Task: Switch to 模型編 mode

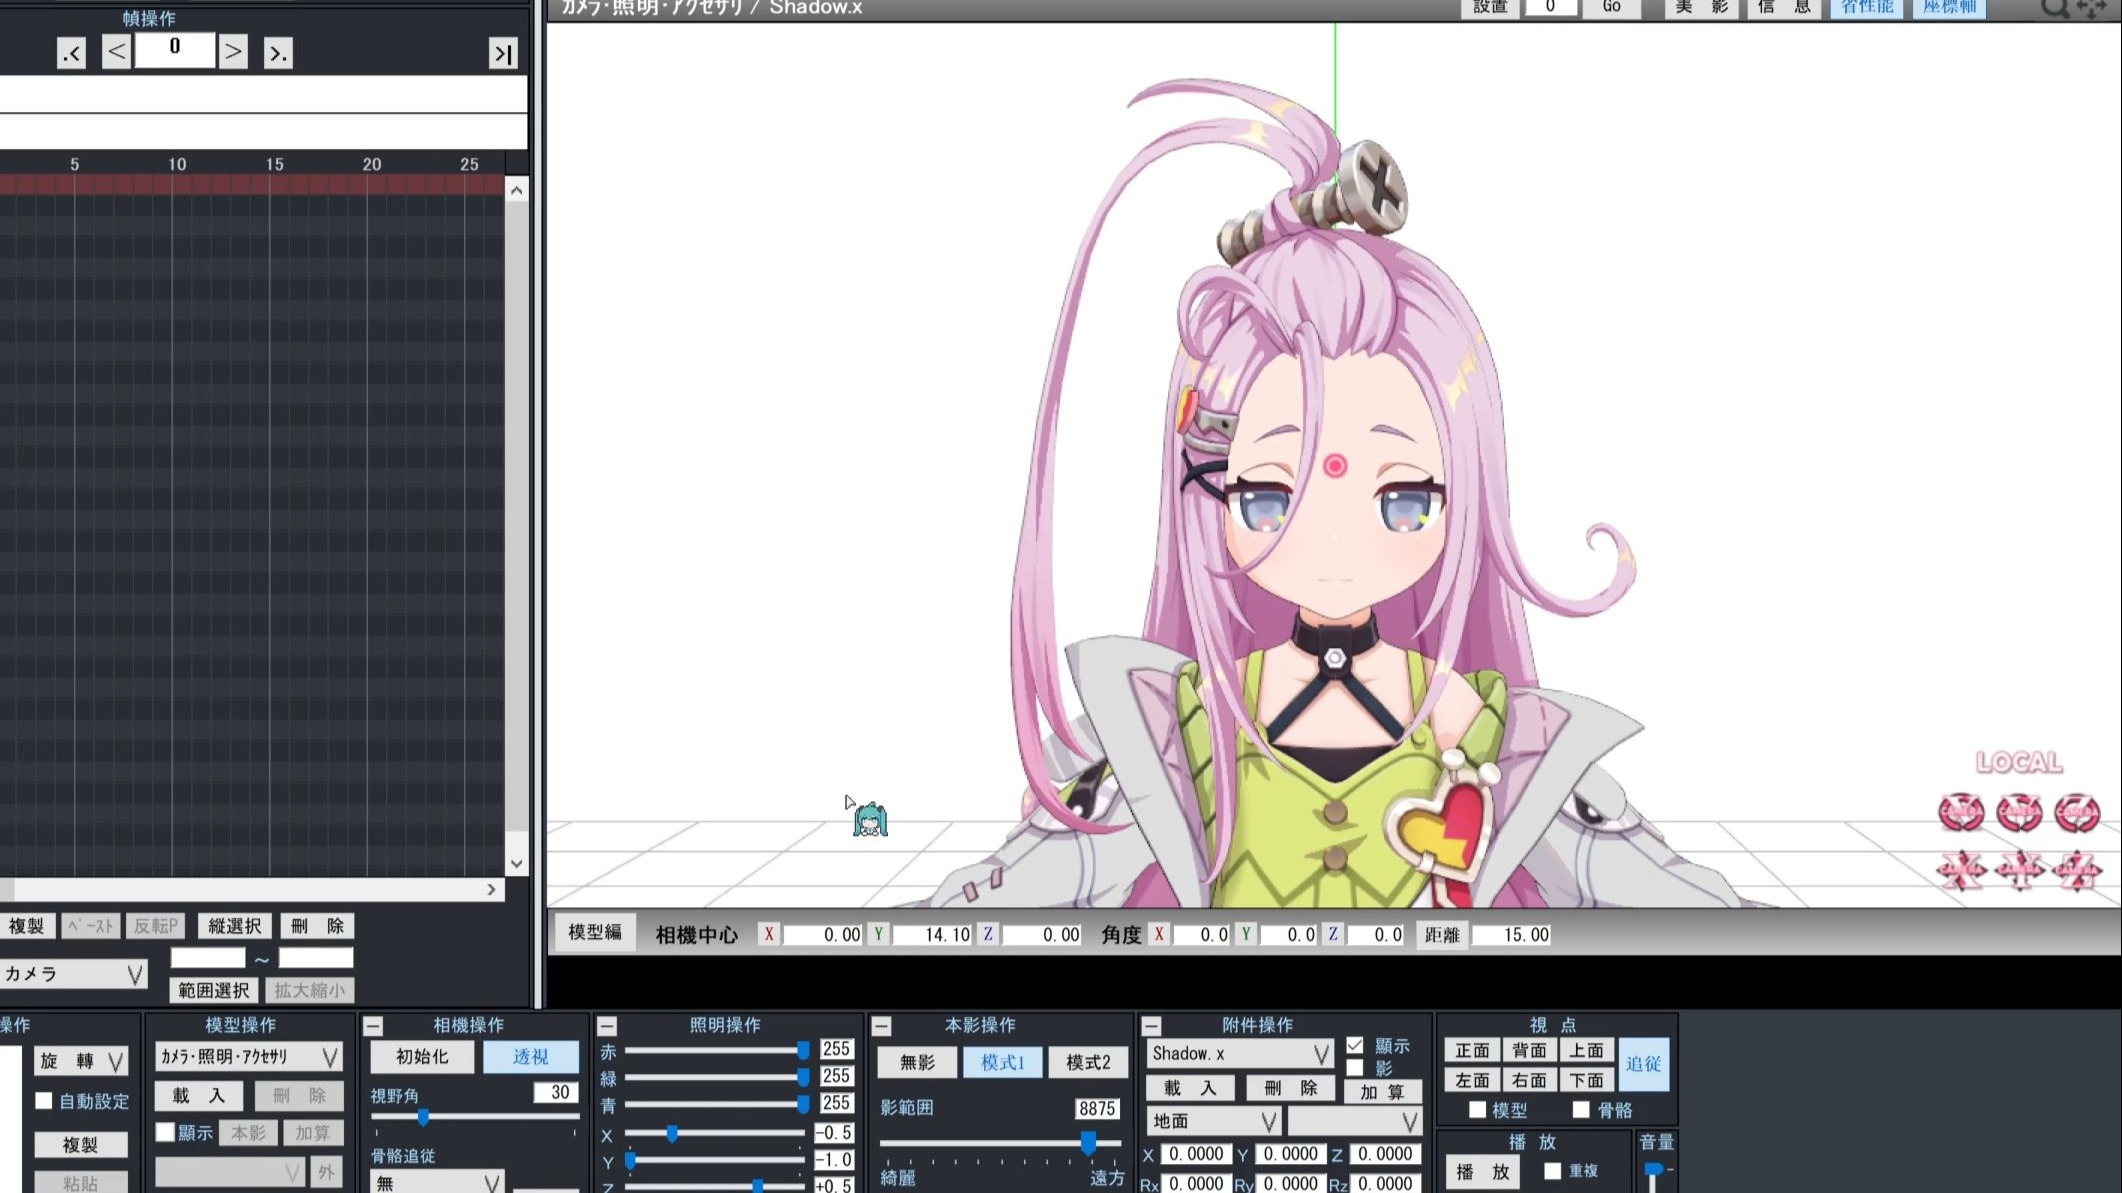Action: click(x=595, y=933)
